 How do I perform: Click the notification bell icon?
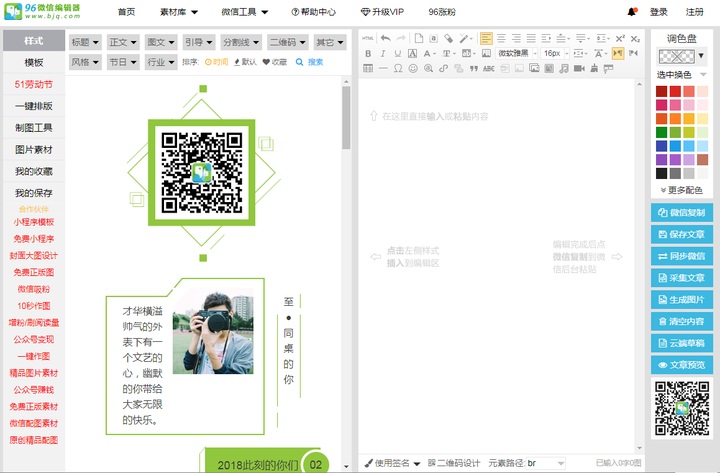tap(632, 12)
